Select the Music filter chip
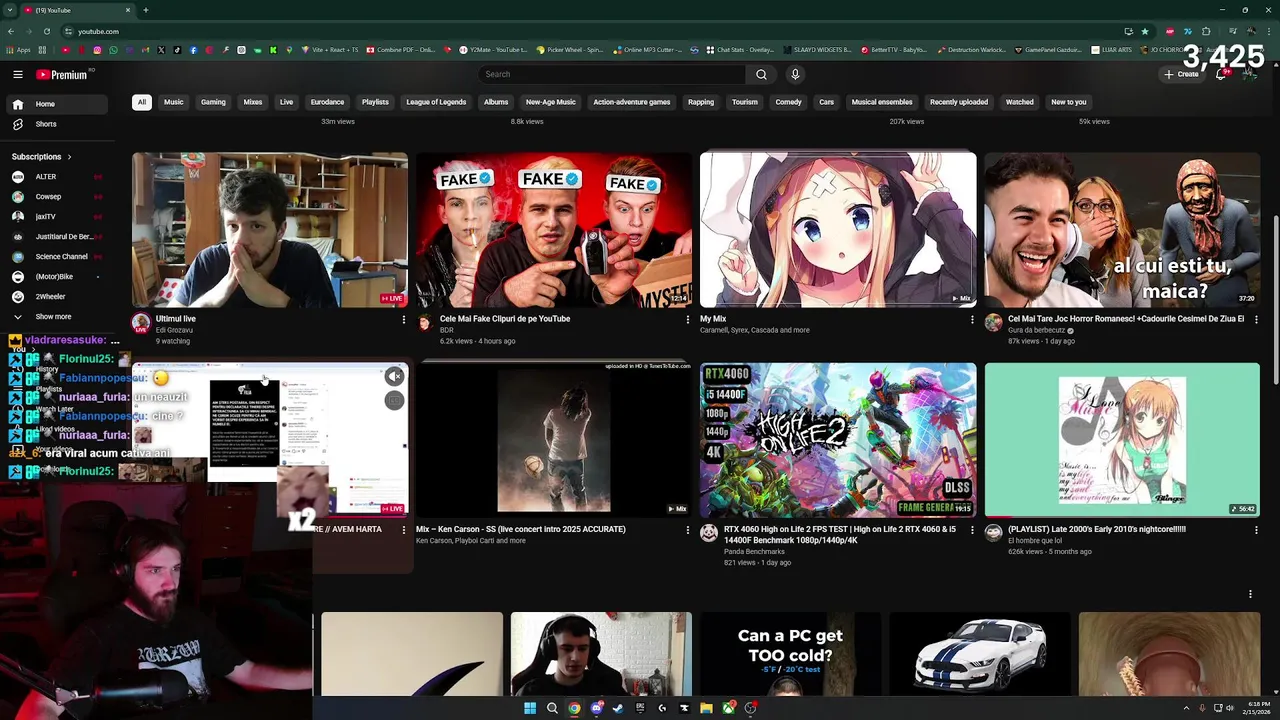This screenshot has height=720, width=1280. click(x=173, y=102)
